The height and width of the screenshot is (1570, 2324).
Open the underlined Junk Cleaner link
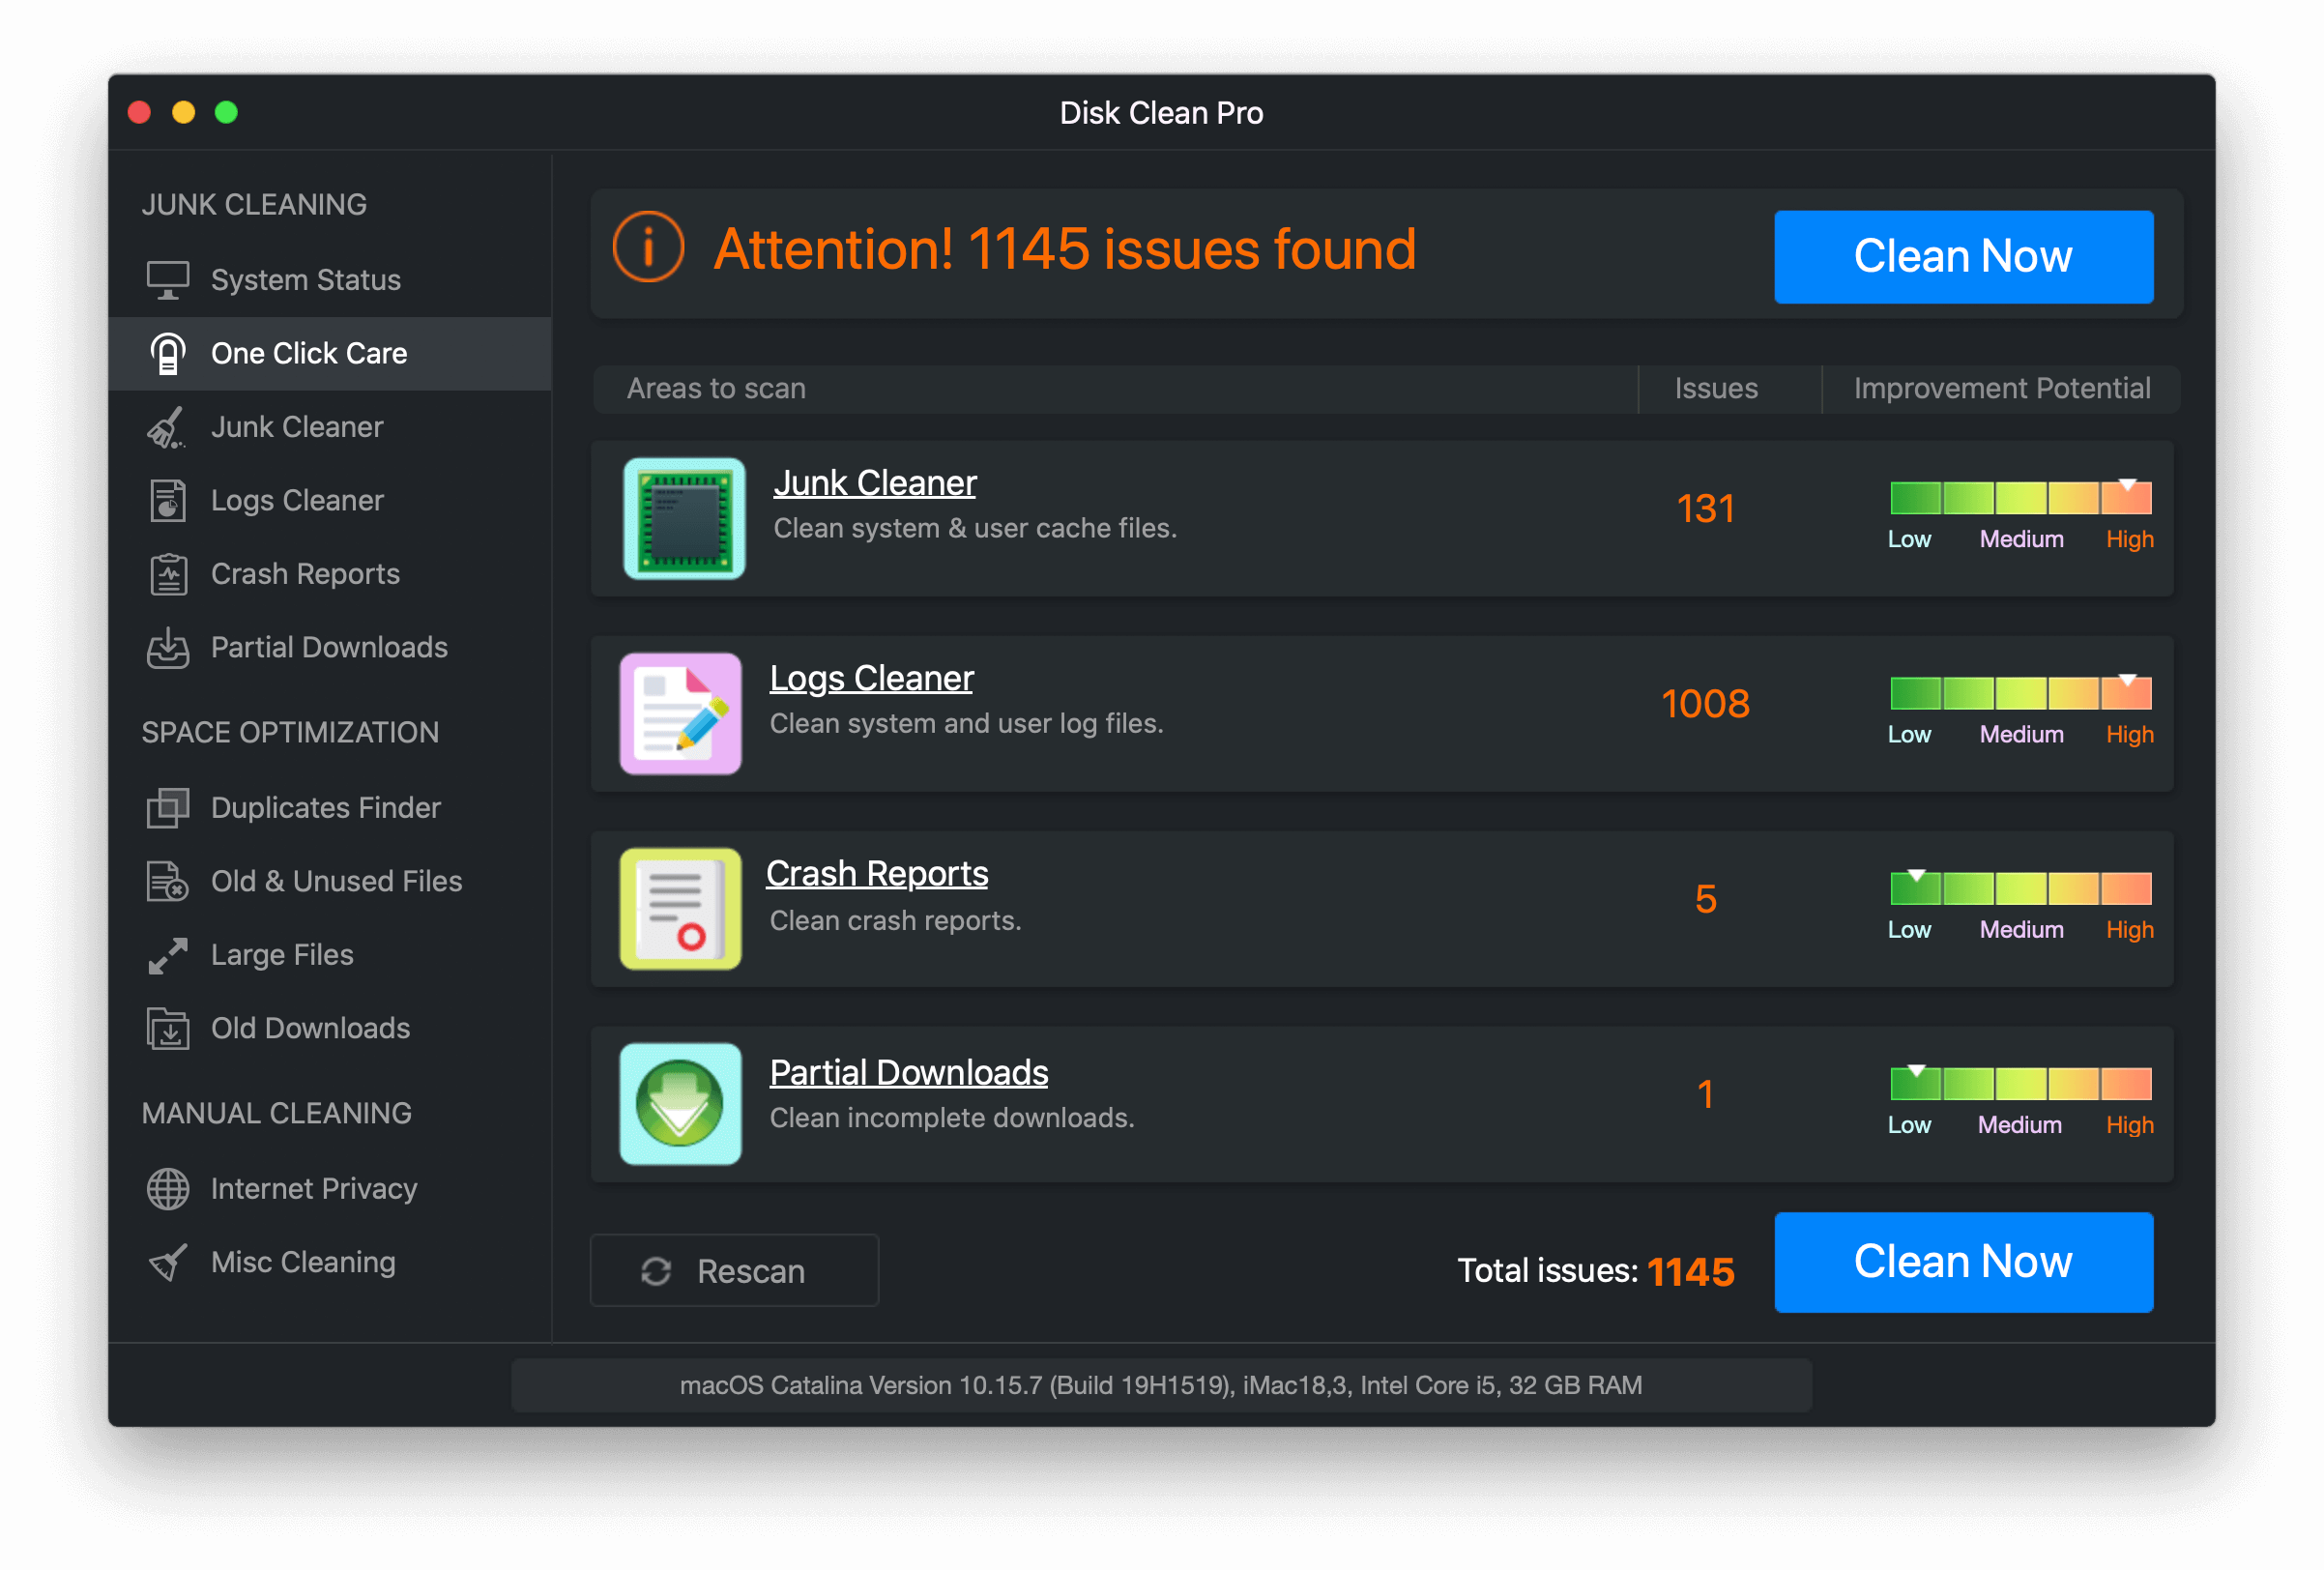pos(875,484)
